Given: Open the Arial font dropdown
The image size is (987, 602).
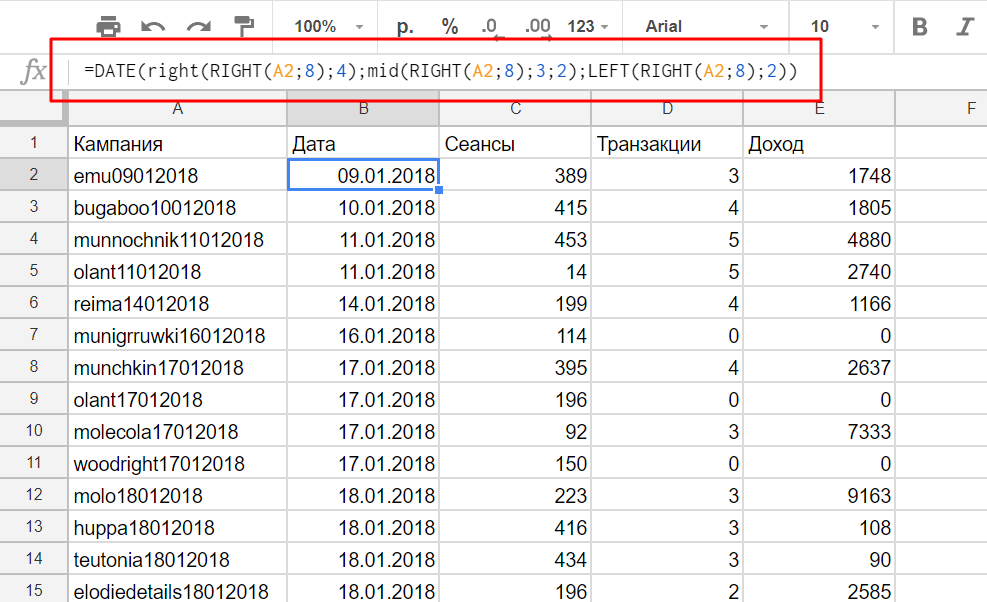Looking at the screenshot, I should point(706,27).
